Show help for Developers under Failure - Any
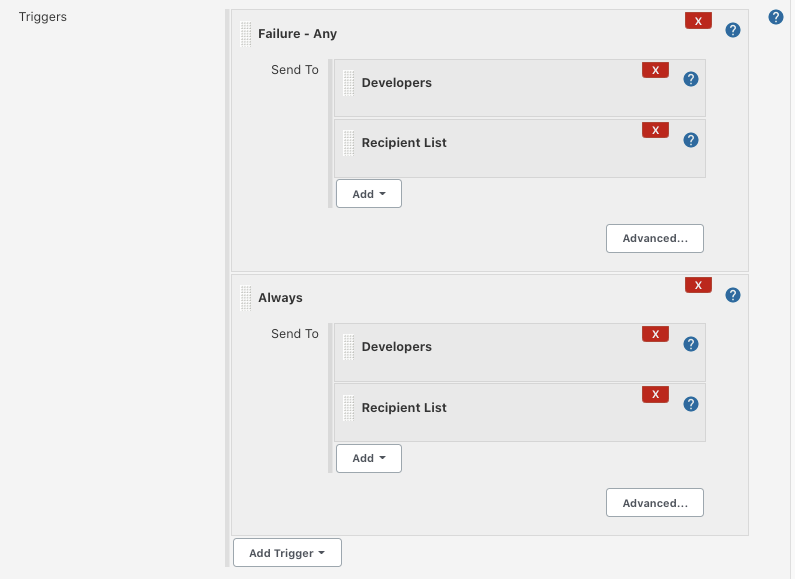This screenshot has height=579, width=795. coord(690,80)
